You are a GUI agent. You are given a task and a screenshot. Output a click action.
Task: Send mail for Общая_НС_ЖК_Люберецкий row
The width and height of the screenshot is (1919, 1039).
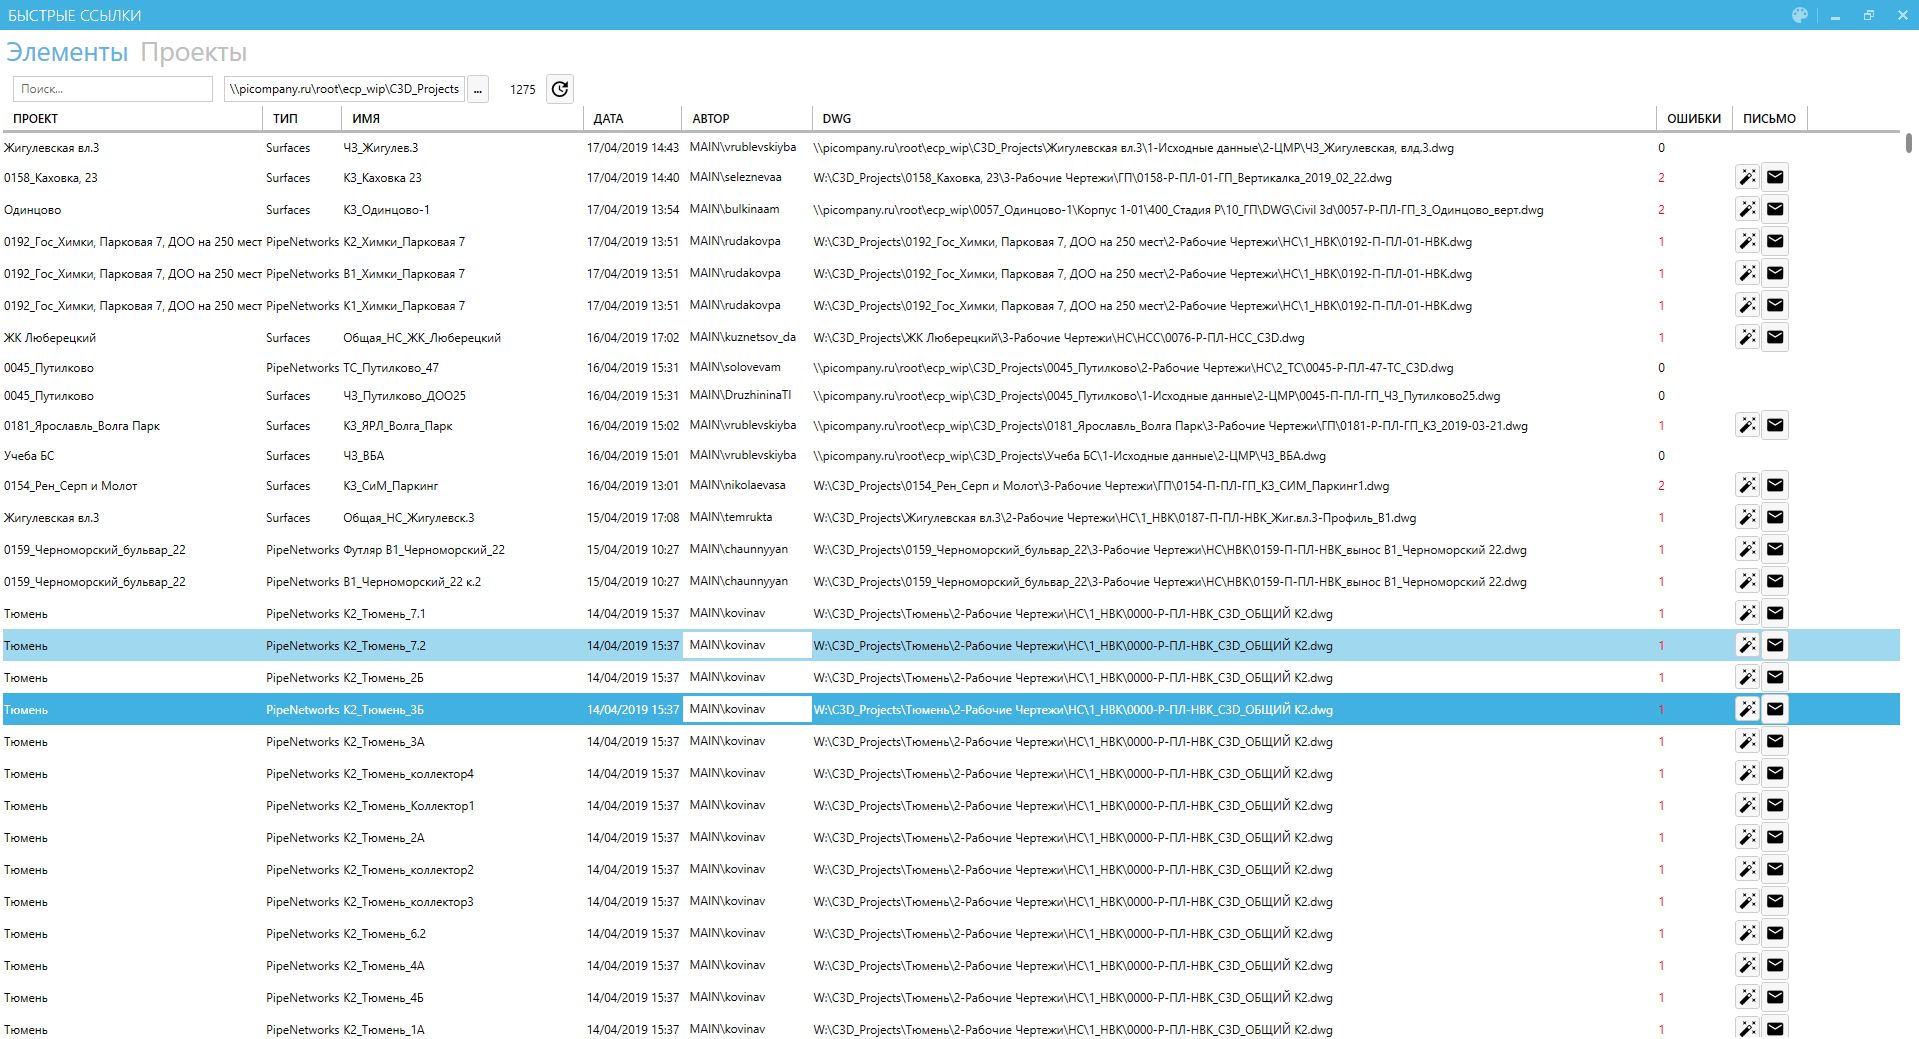[x=1775, y=337]
